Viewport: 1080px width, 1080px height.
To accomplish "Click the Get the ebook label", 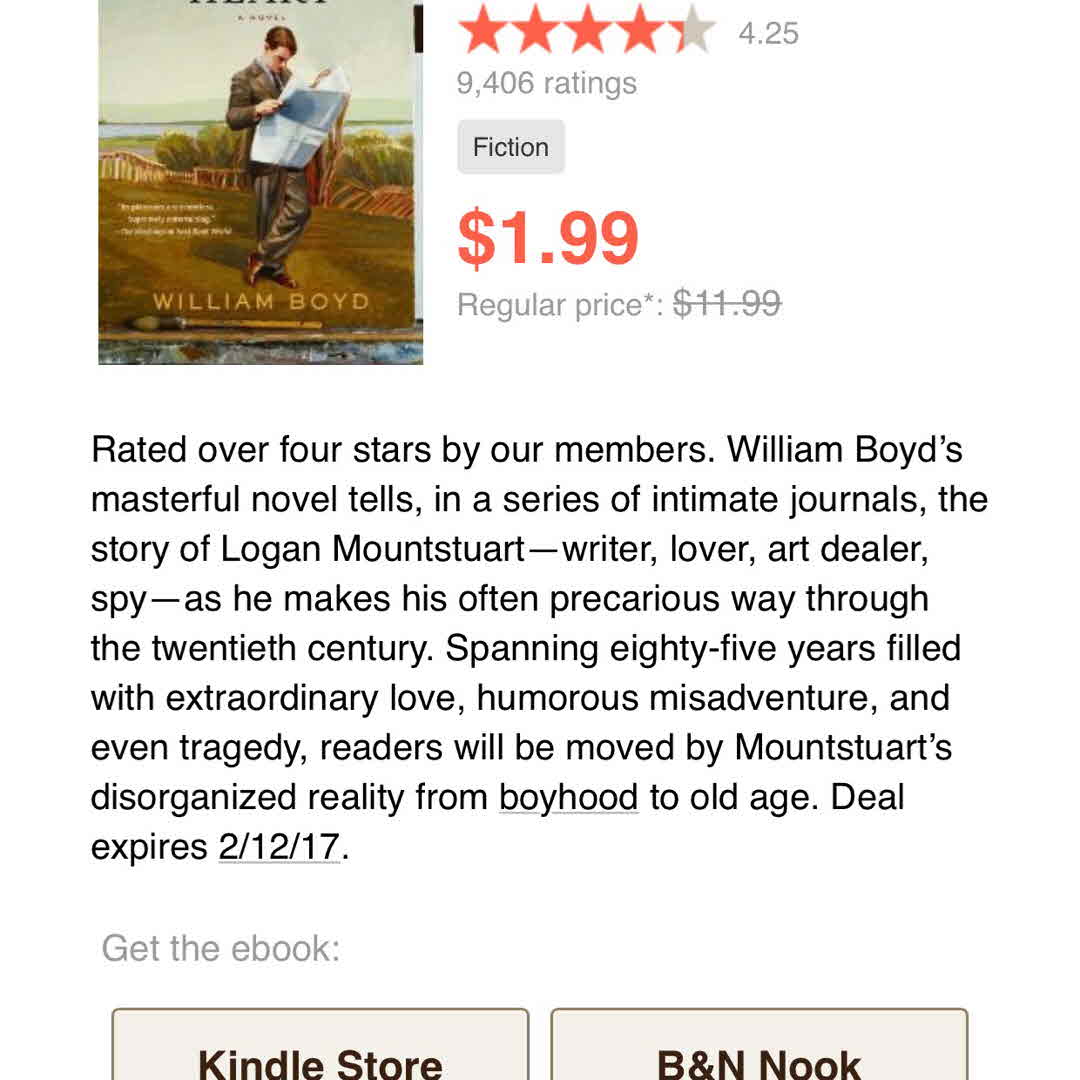I will click(221, 948).
